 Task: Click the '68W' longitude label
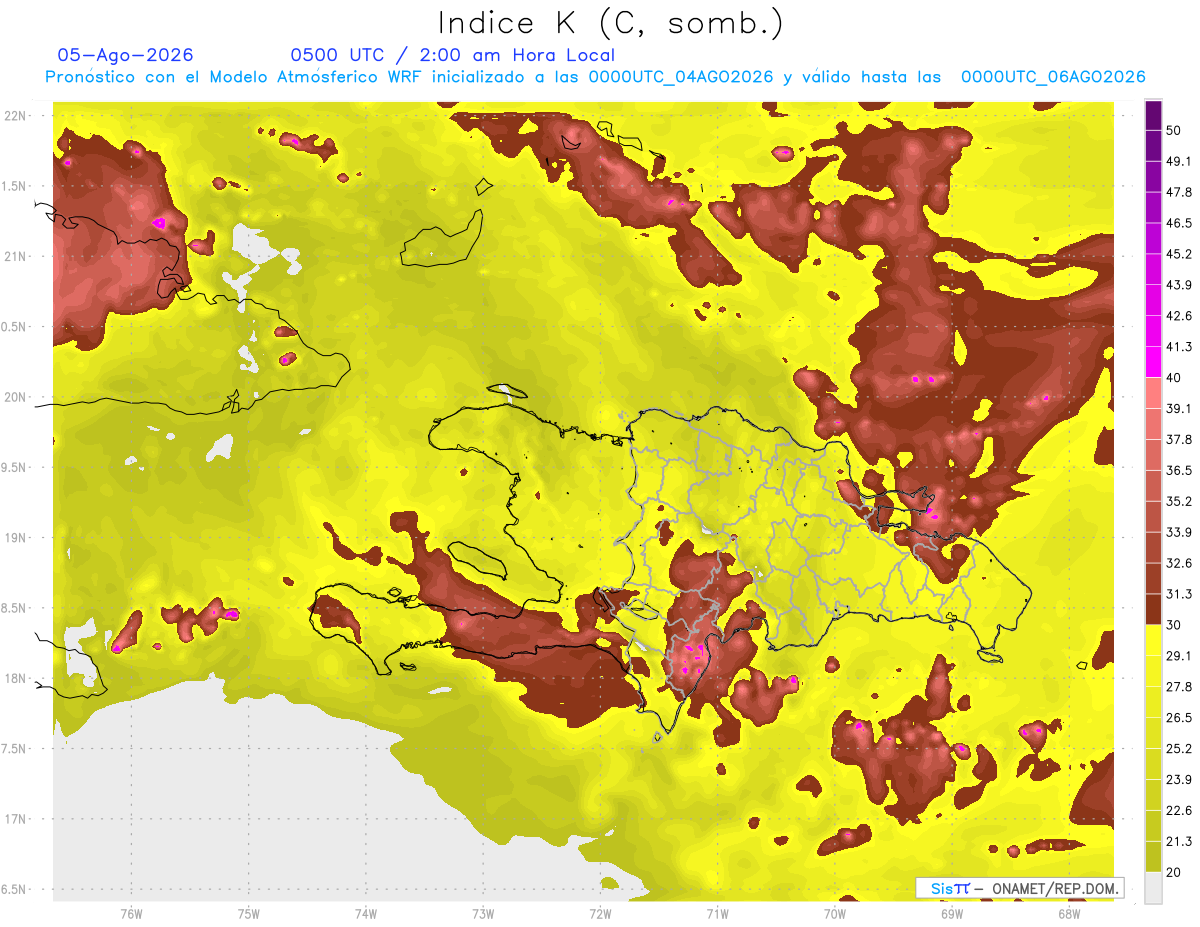[1069, 913]
